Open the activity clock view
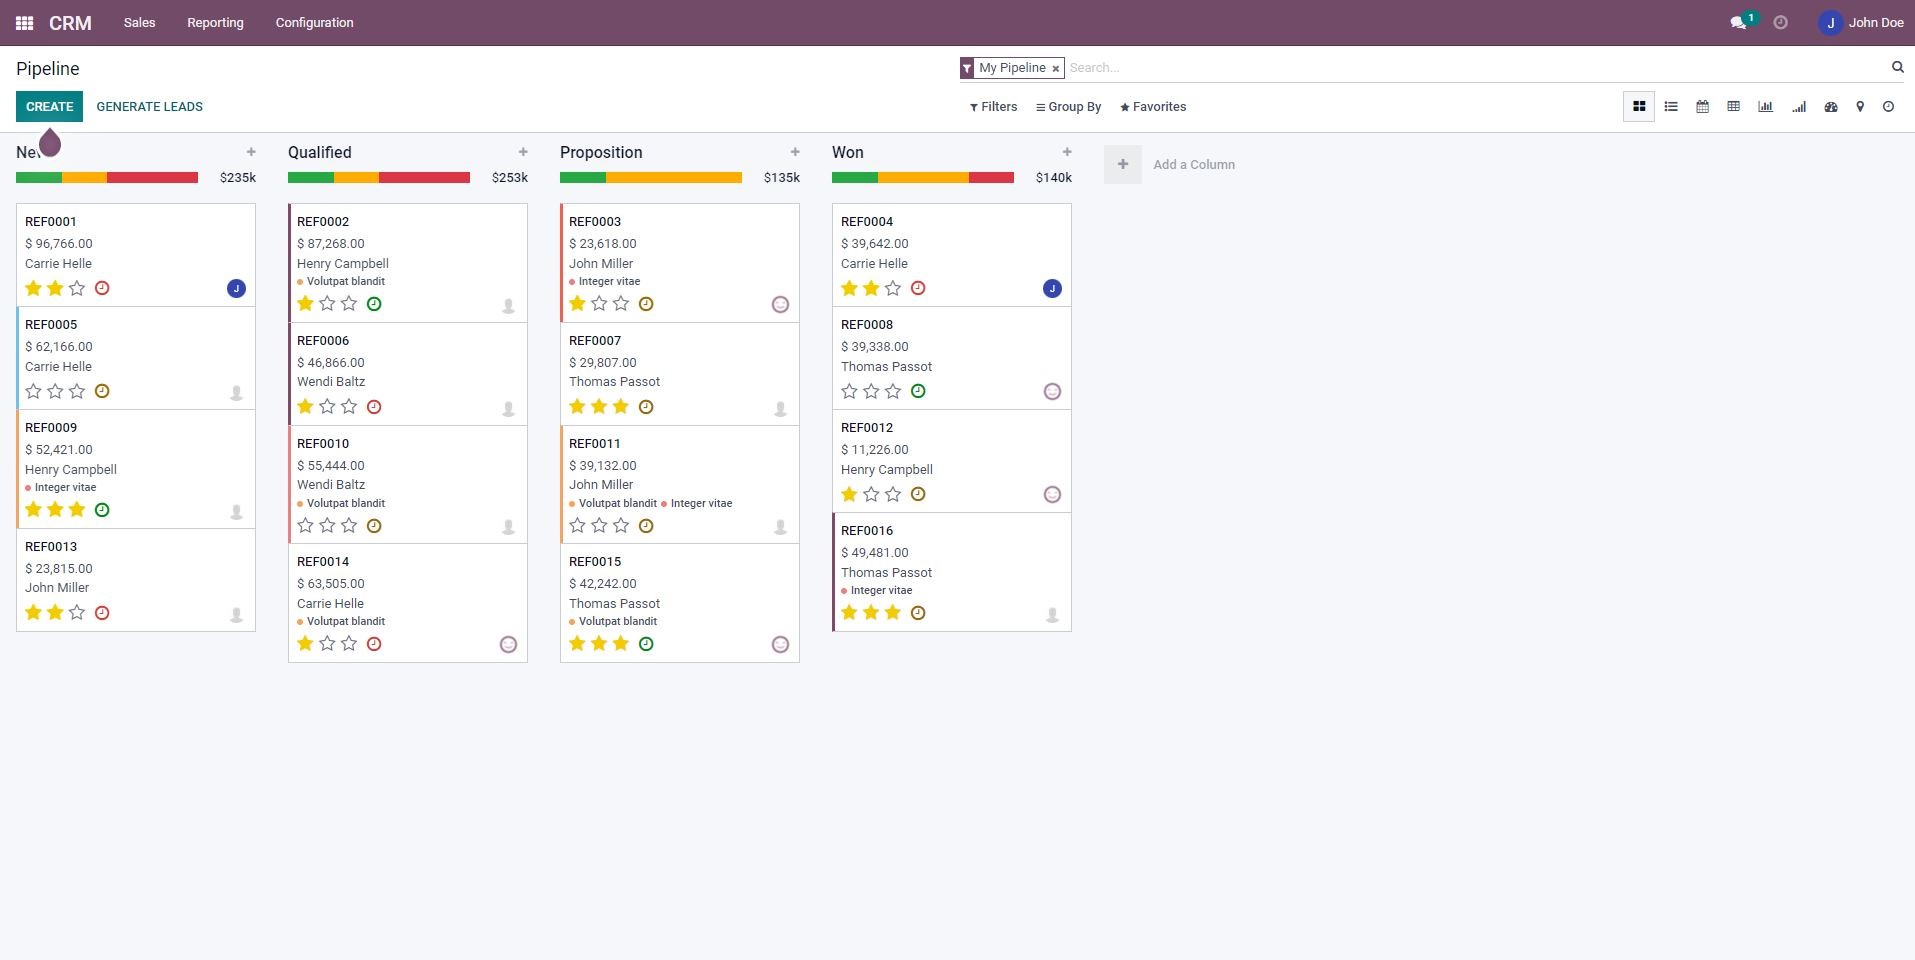This screenshot has height=960, width=1915. tap(1888, 107)
